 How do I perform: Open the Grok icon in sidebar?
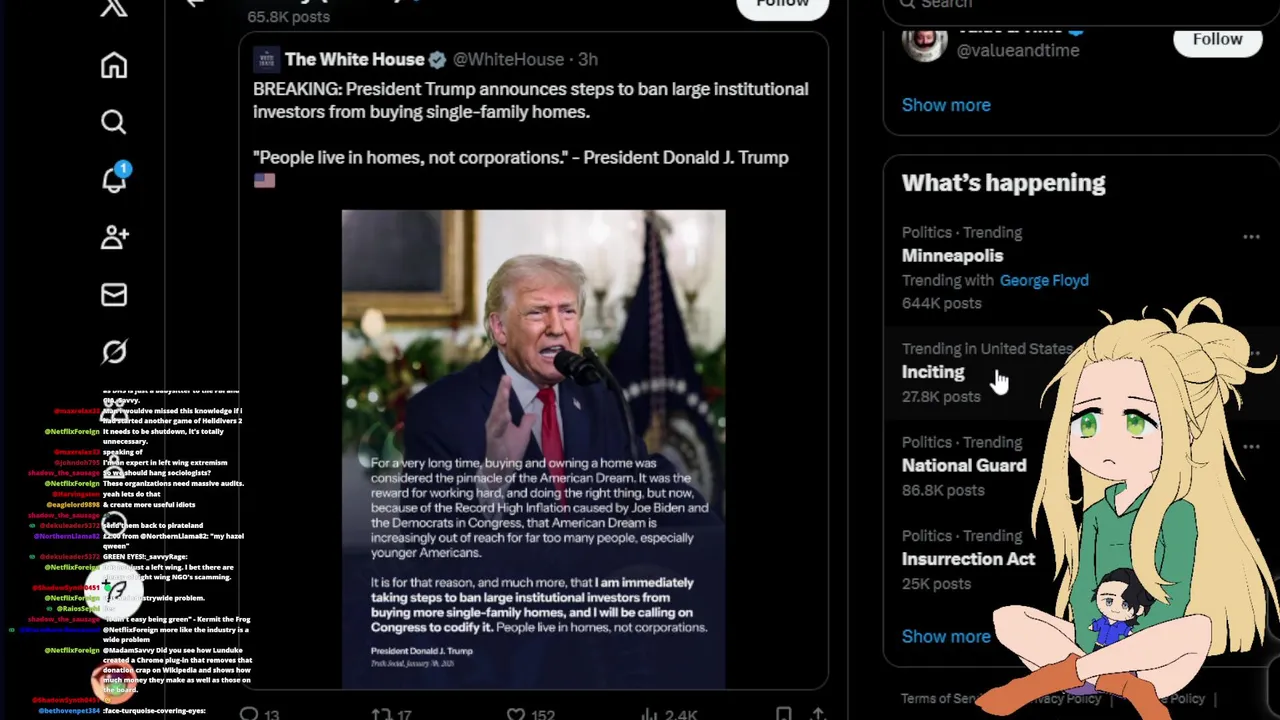click(x=114, y=352)
